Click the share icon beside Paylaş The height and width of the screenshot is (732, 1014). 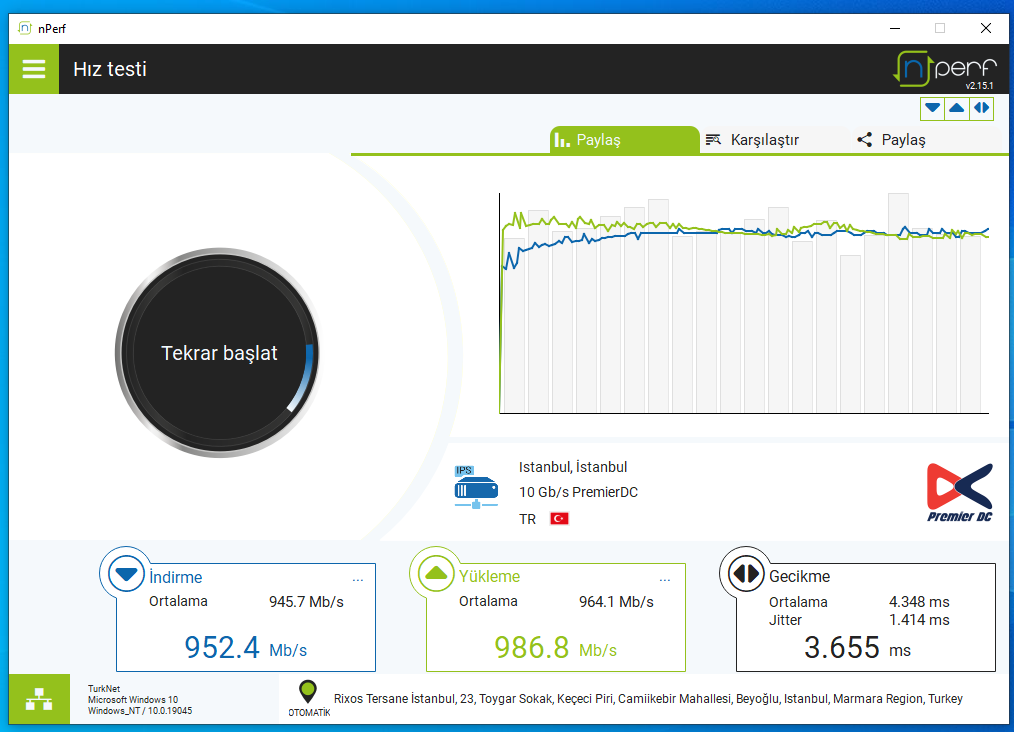865,140
